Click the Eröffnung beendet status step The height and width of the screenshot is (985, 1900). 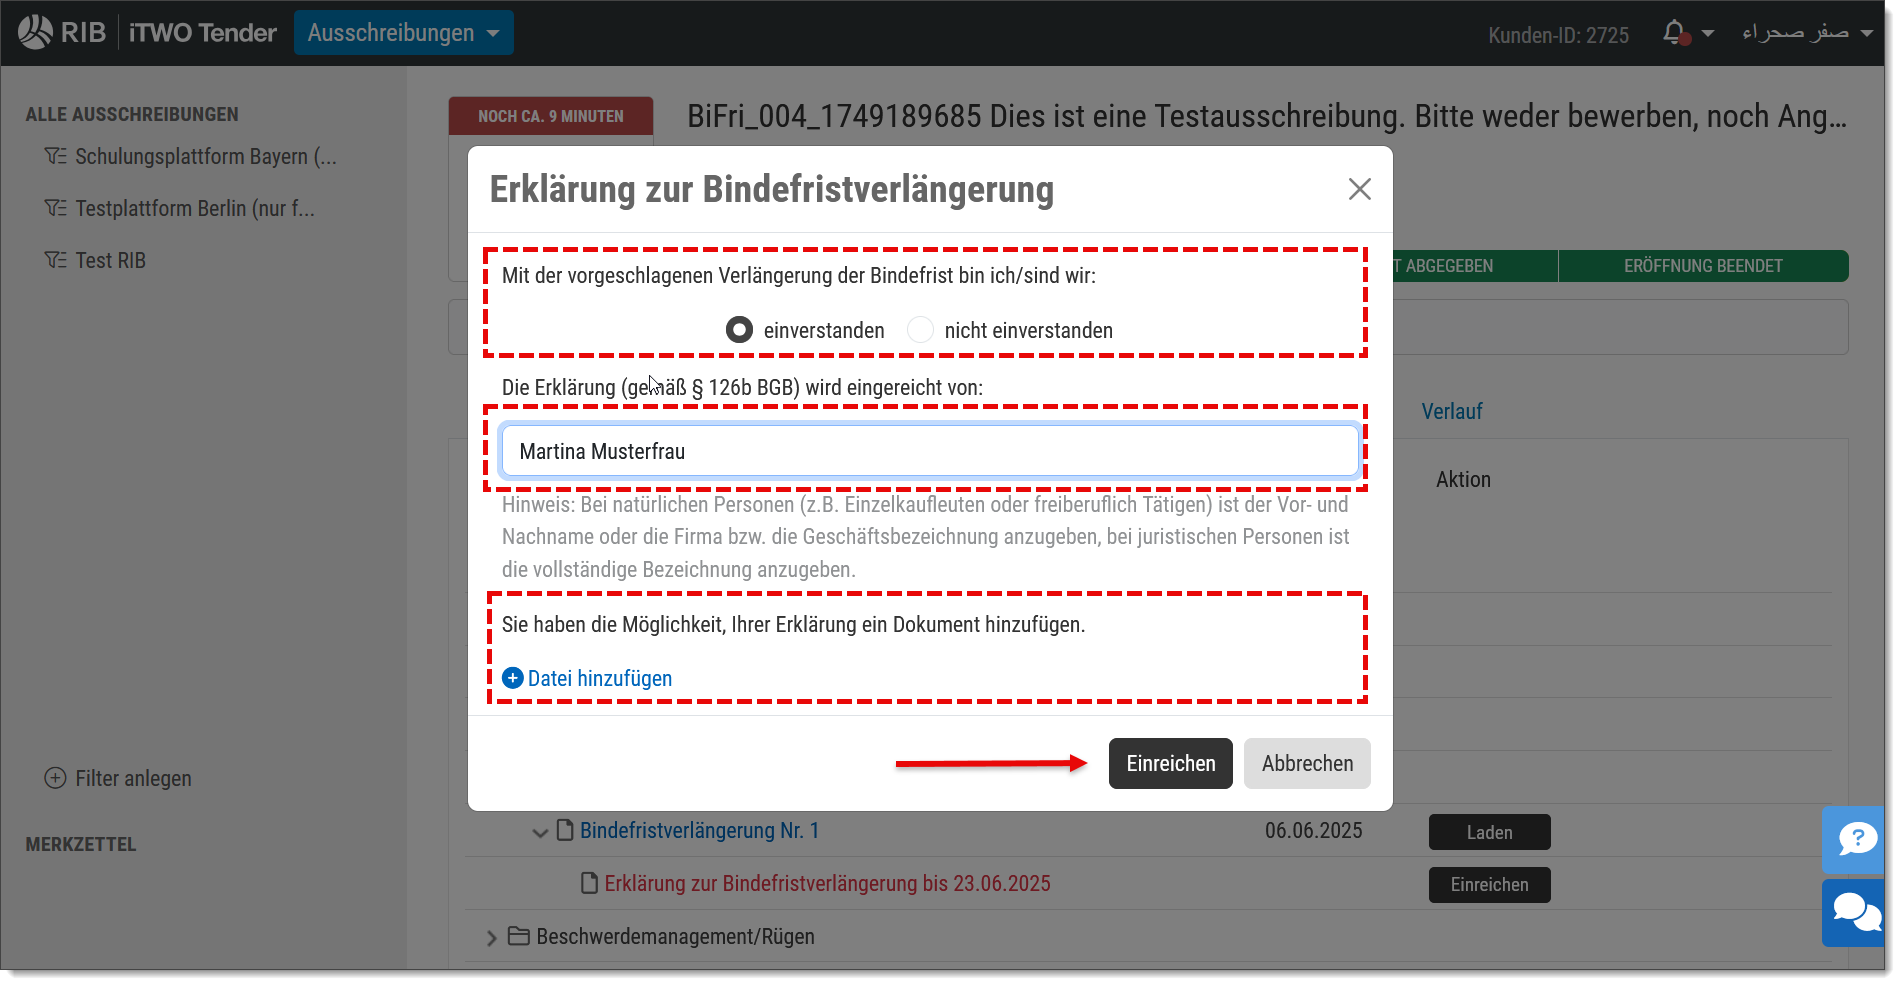click(1703, 266)
